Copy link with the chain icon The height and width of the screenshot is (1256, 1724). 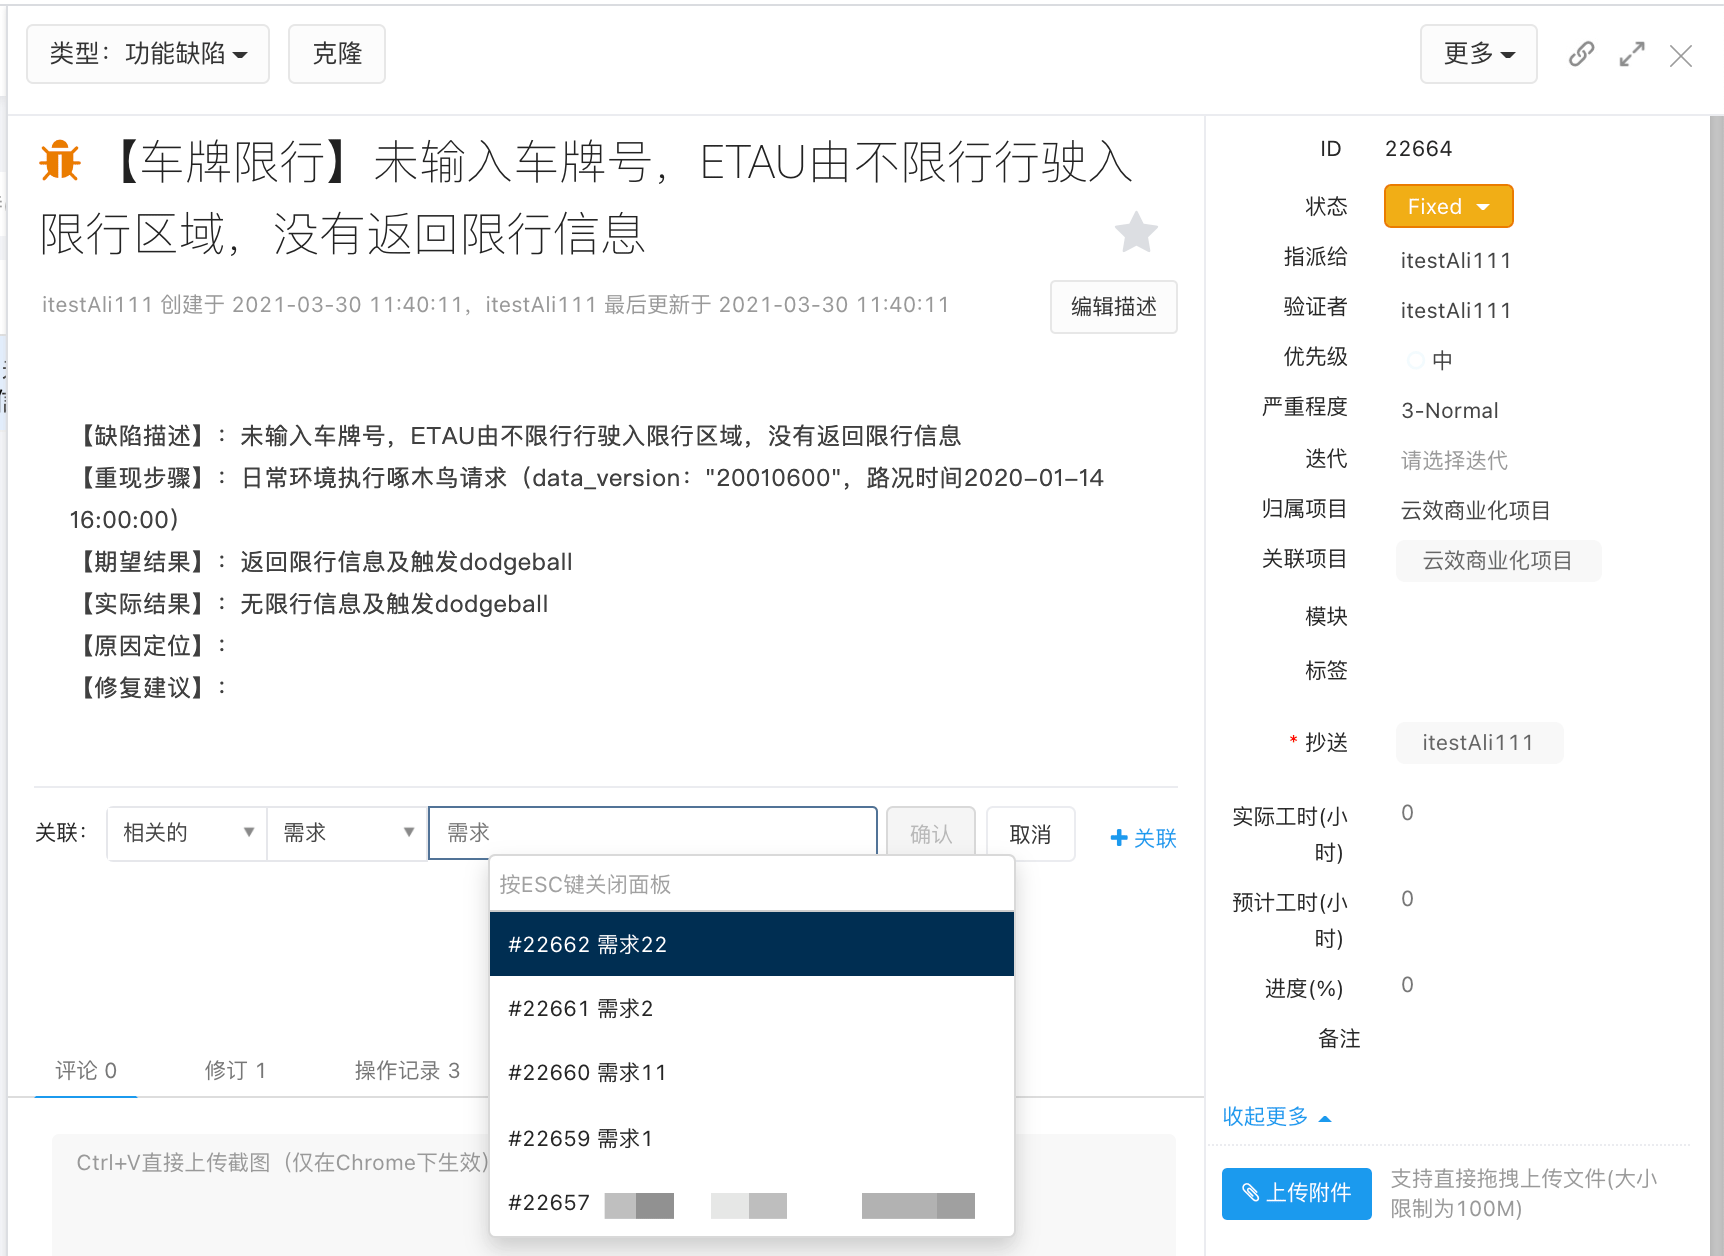click(1581, 54)
